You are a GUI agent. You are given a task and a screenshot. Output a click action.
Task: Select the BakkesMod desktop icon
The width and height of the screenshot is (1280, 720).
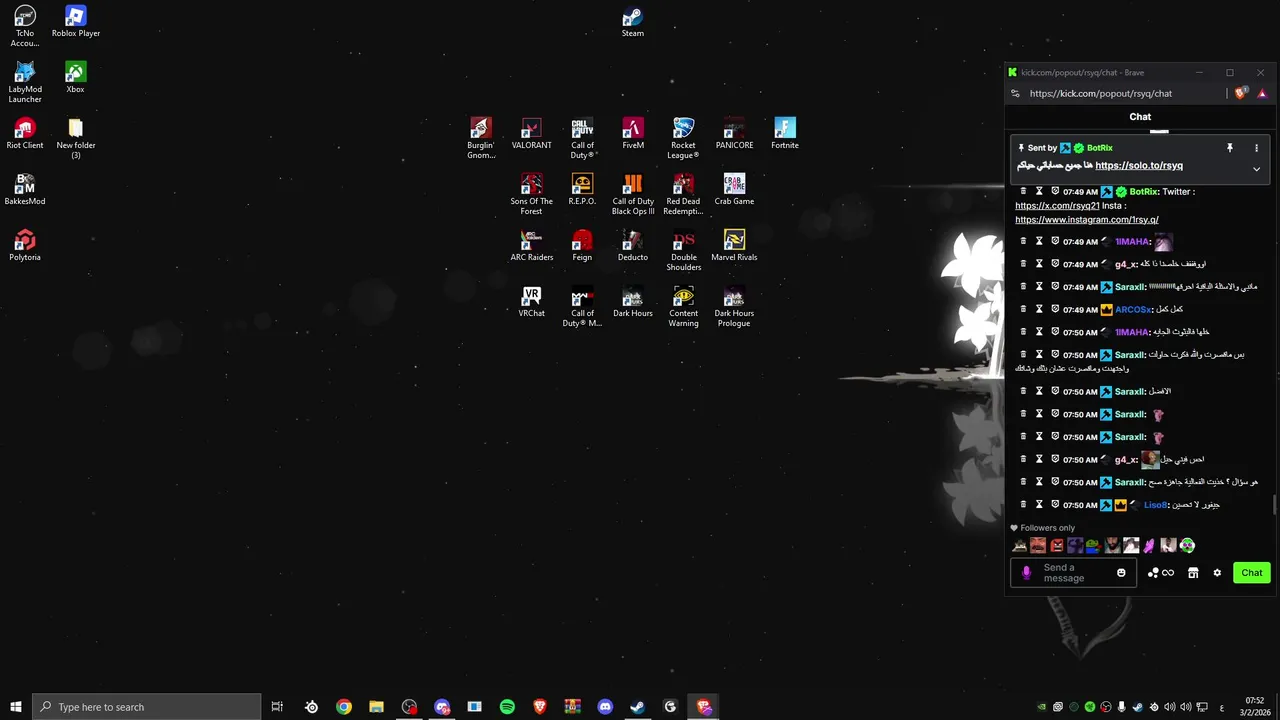click(25, 190)
